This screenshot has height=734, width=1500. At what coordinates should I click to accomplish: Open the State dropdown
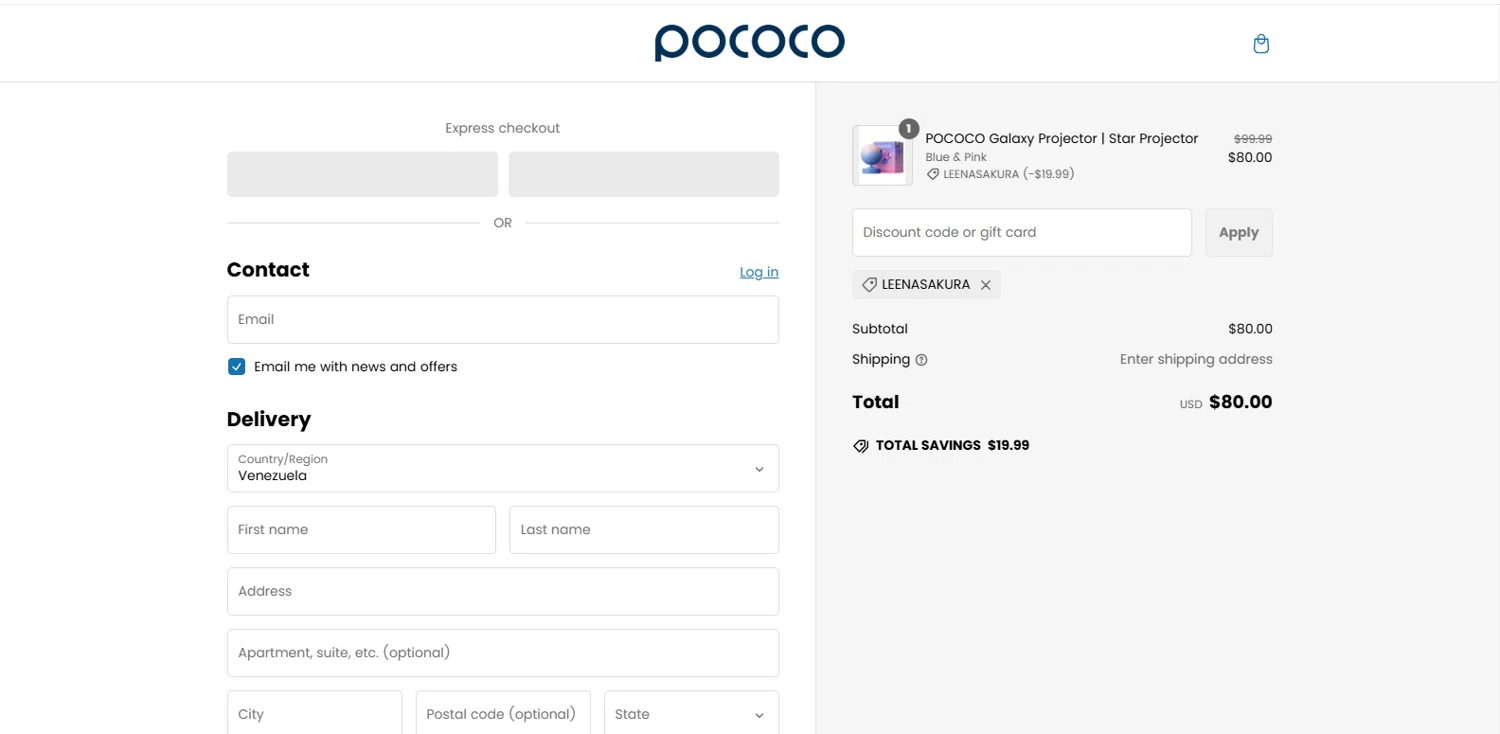tap(691, 714)
